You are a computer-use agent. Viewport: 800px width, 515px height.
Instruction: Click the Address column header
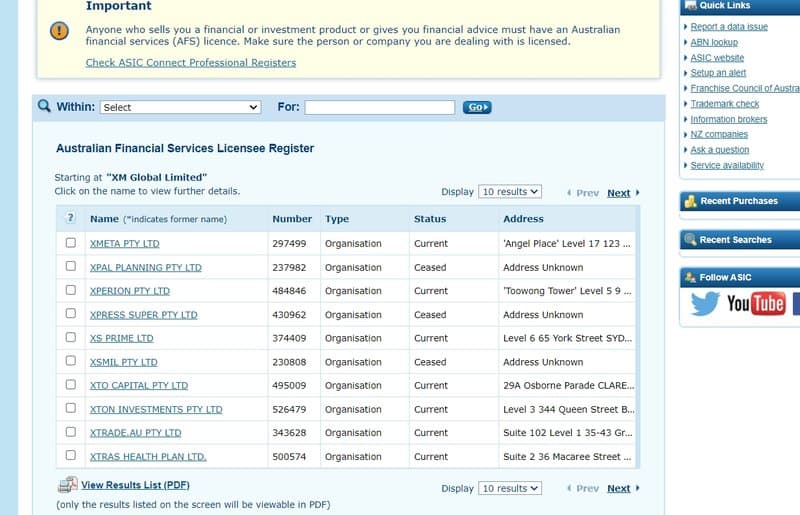tap(523, 219)
